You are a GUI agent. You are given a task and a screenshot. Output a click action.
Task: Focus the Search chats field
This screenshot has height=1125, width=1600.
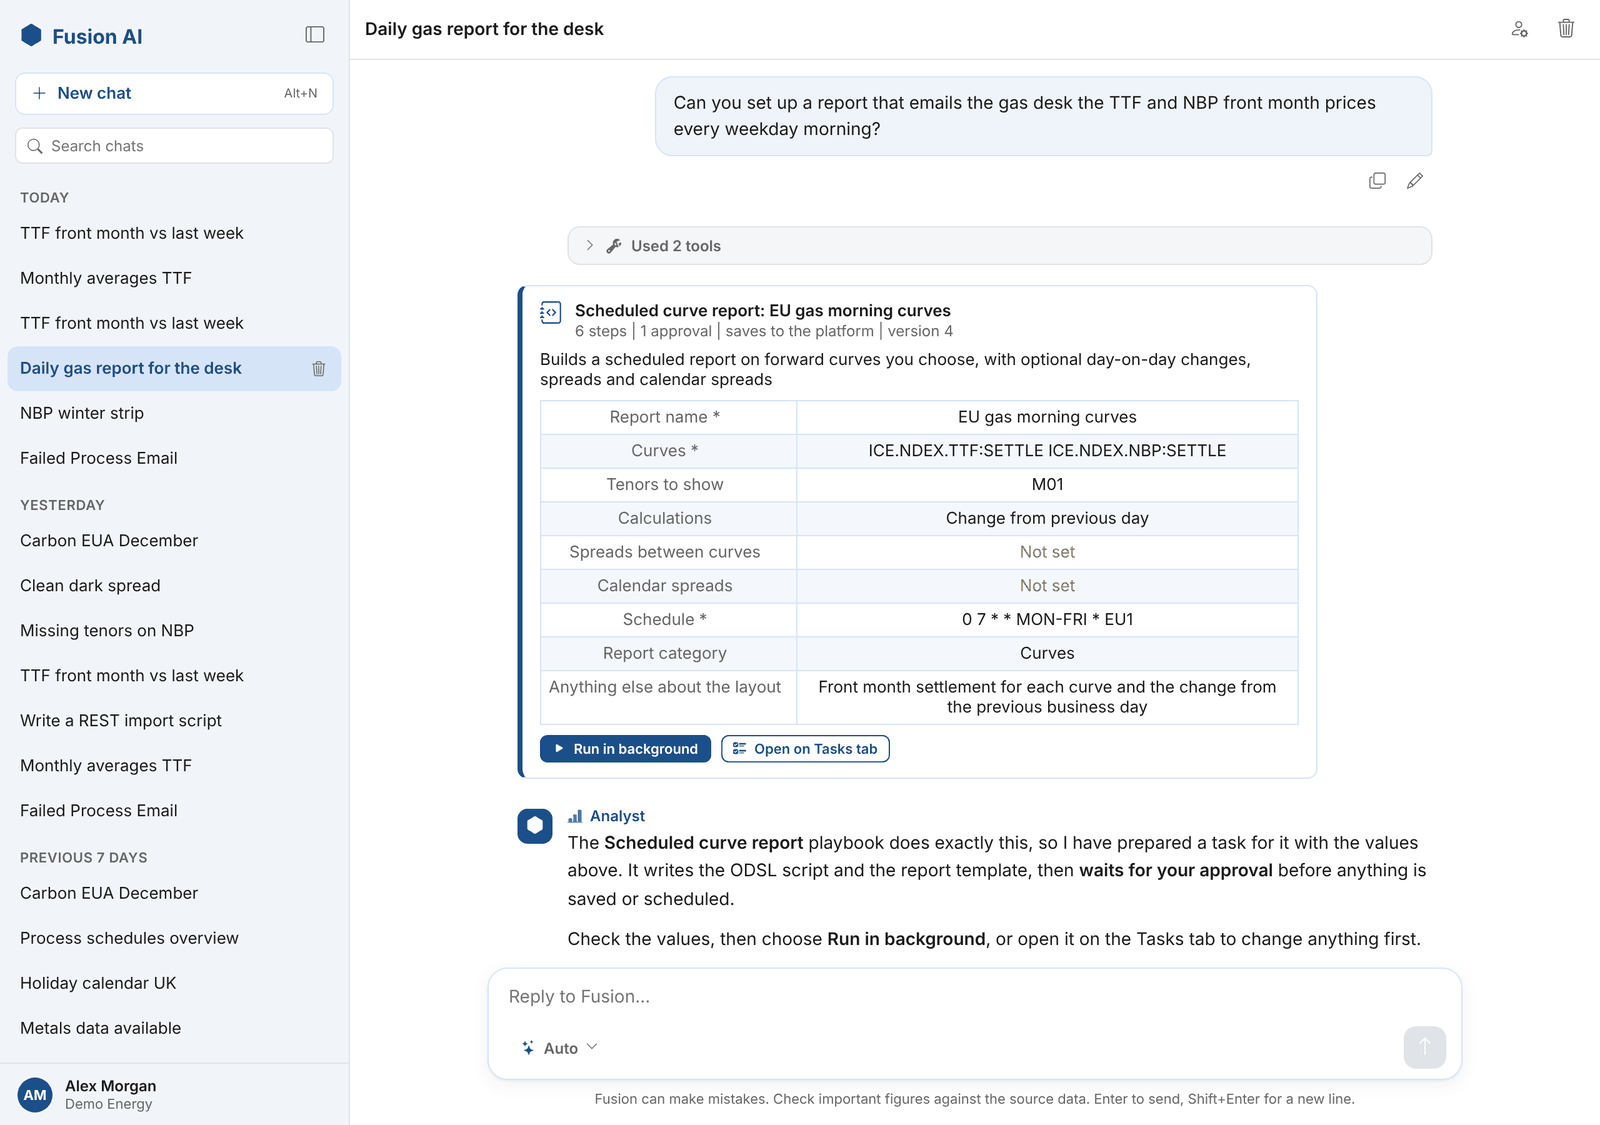(x=174, y=146)
